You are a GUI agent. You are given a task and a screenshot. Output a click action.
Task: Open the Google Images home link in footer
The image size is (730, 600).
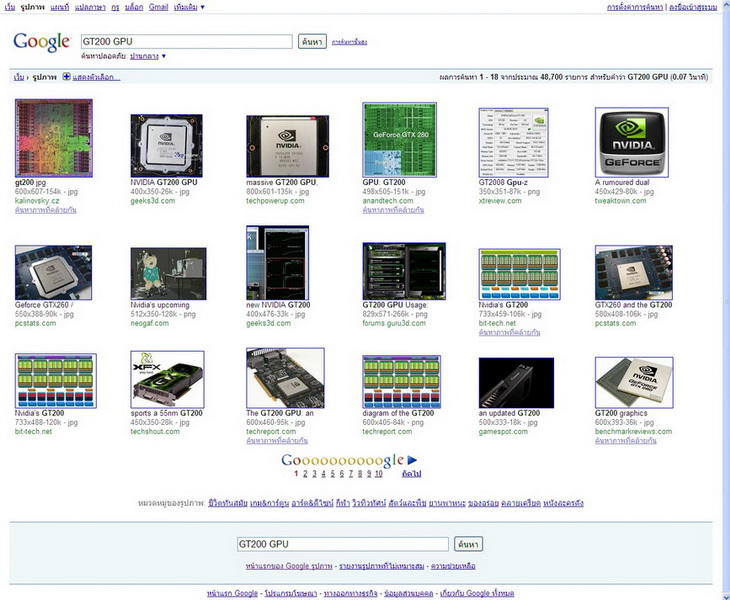(289, 566)
